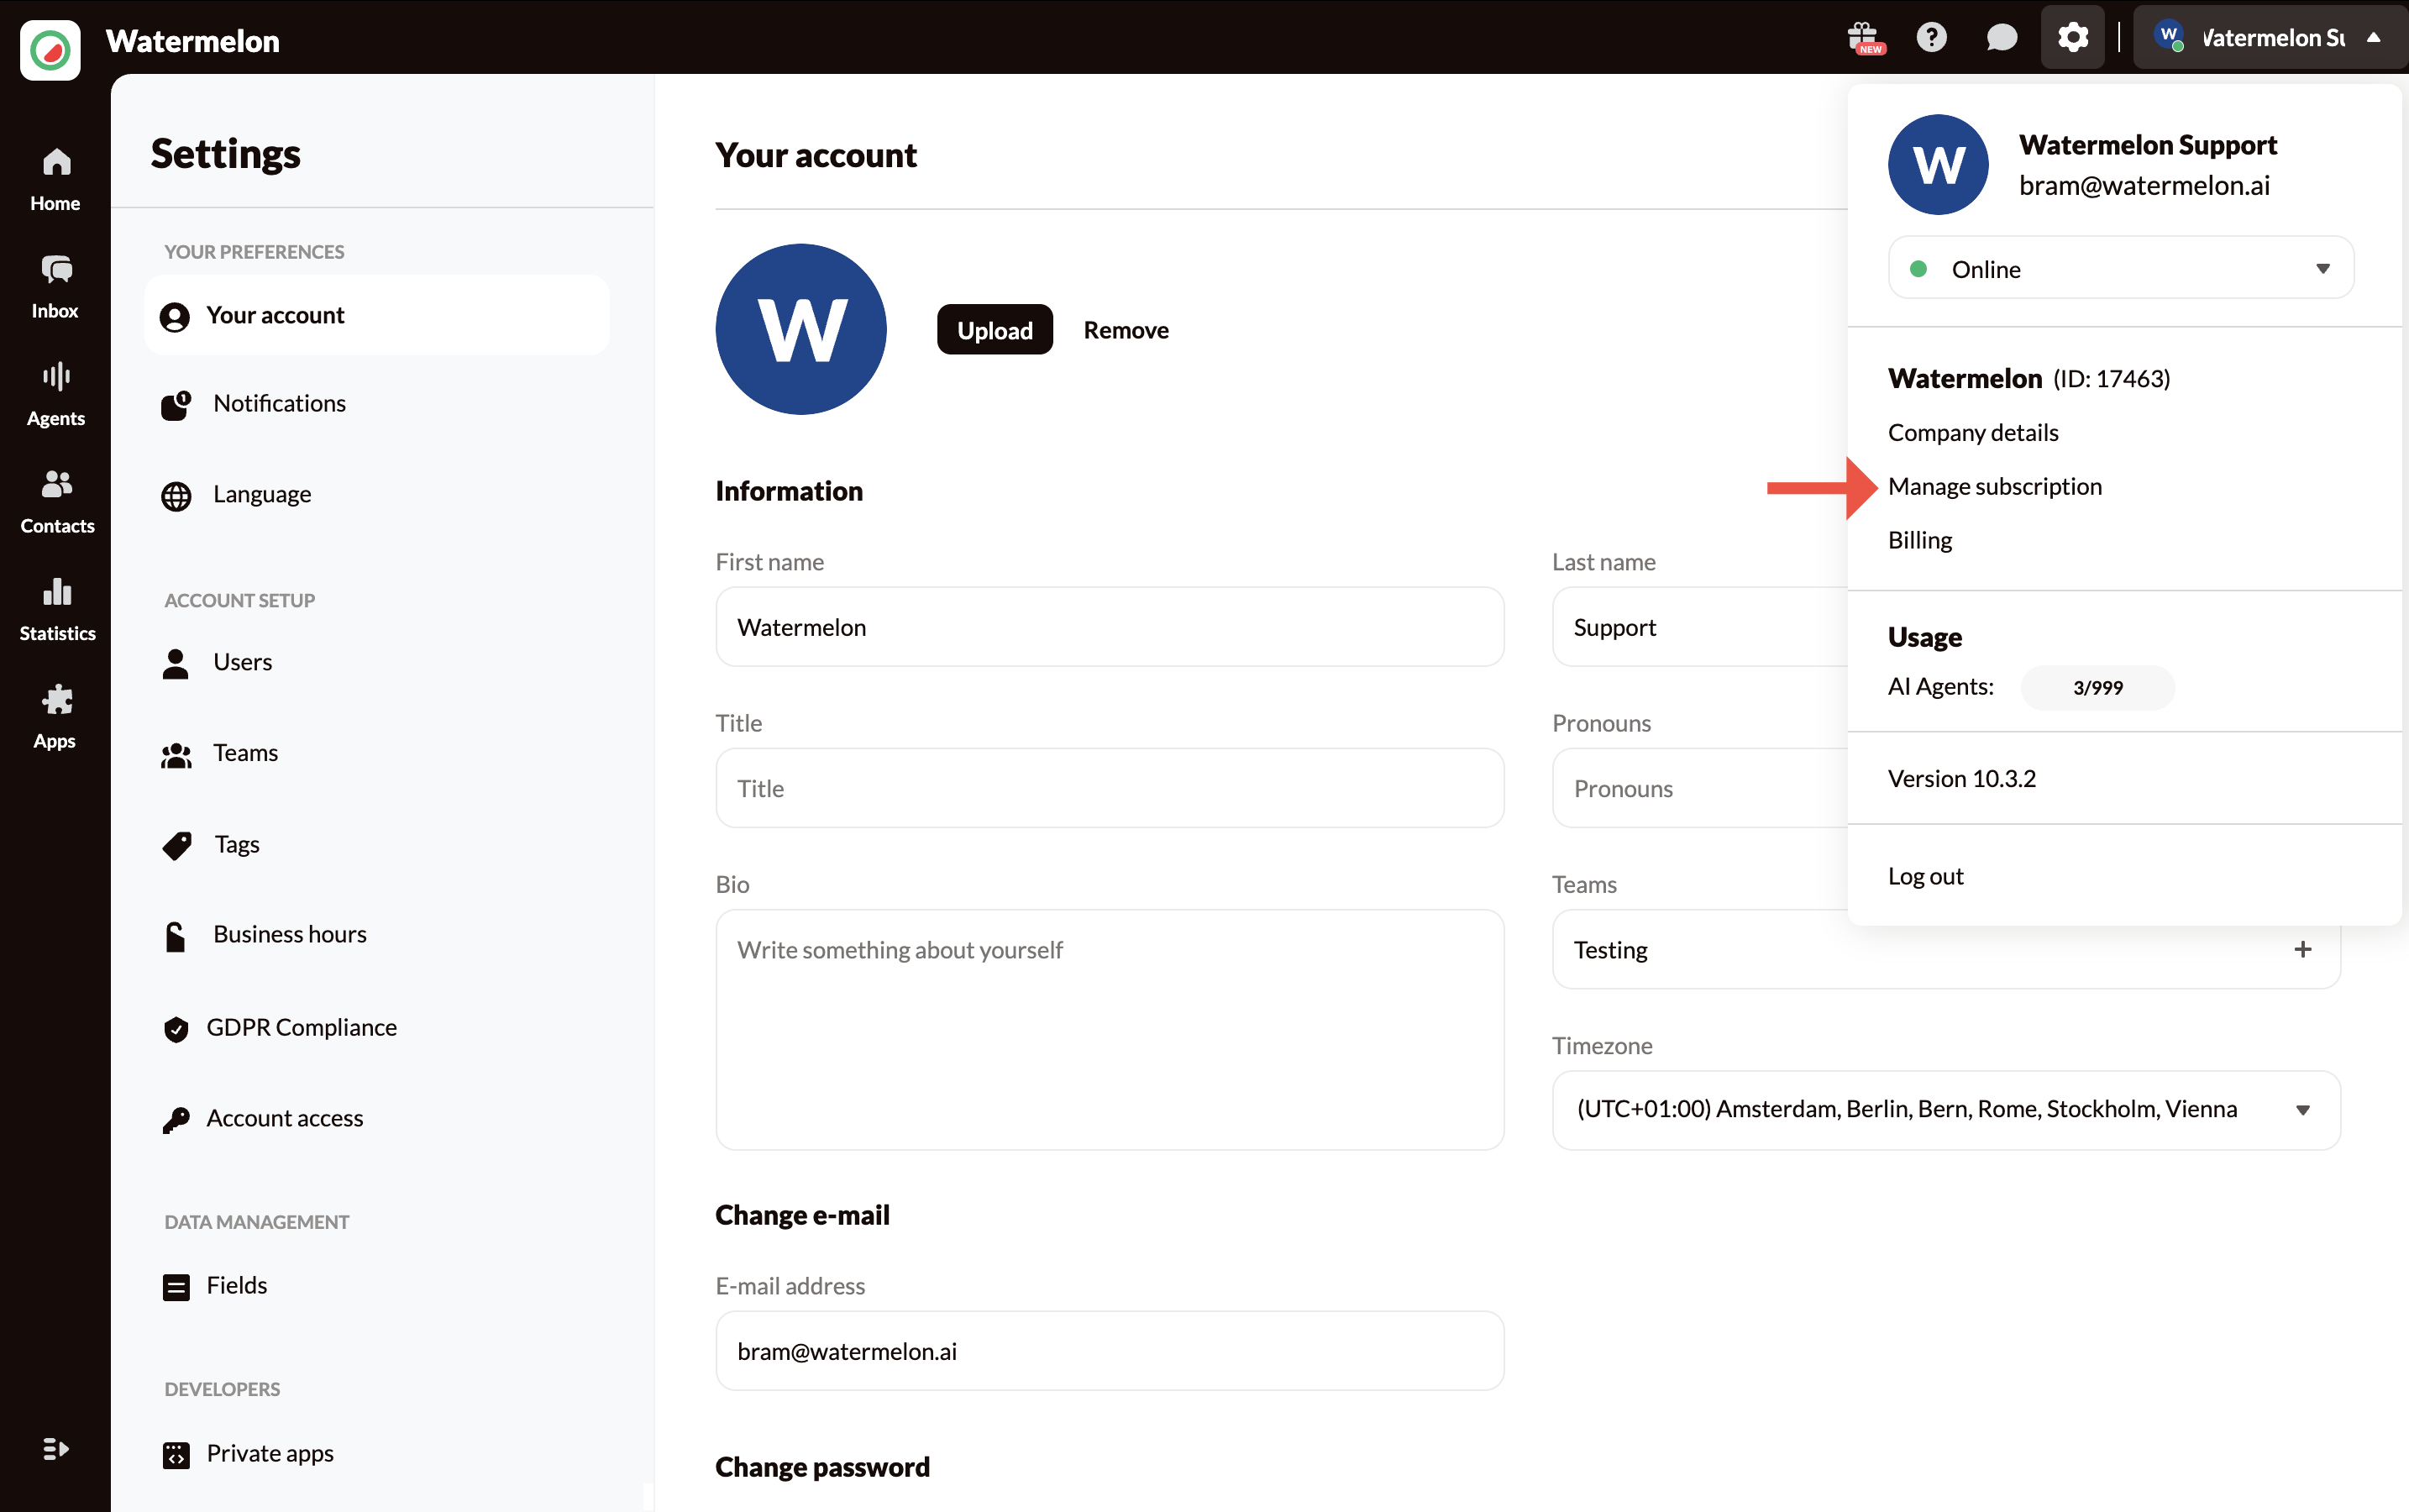The width and height of the screenshot is (2409, 1512).
Task: Click the First name field
Action: (1109, 627)
